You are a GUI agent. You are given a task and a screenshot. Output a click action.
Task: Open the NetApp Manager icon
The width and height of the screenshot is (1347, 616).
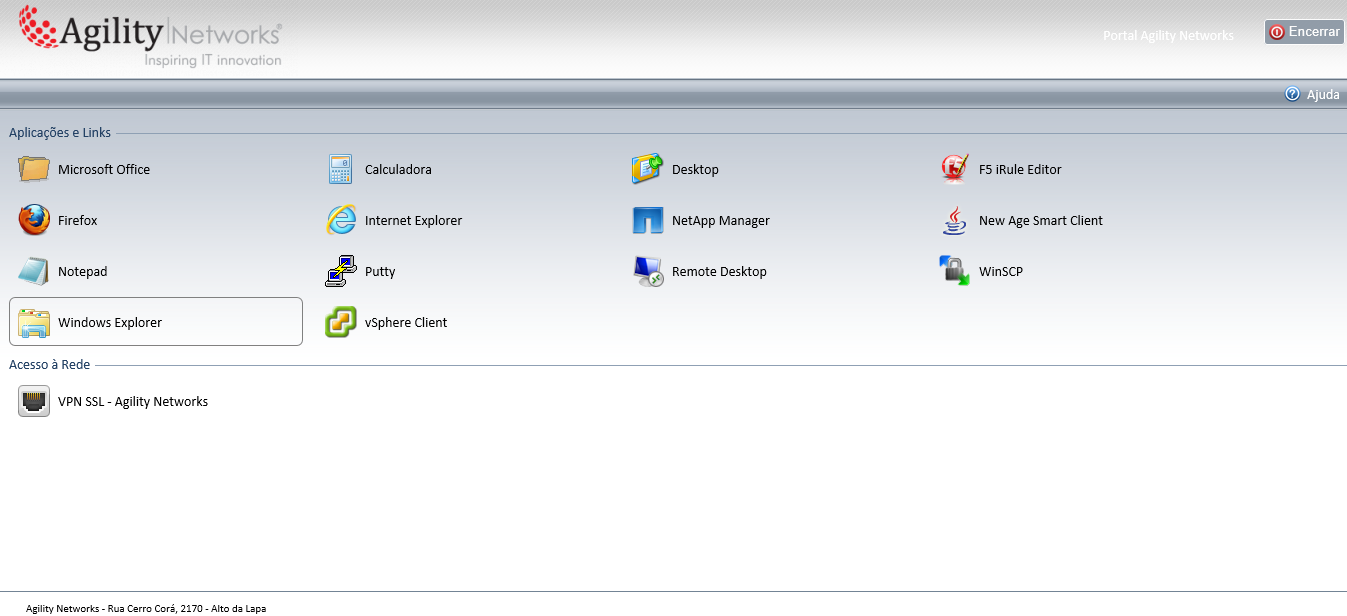(648, 220)
